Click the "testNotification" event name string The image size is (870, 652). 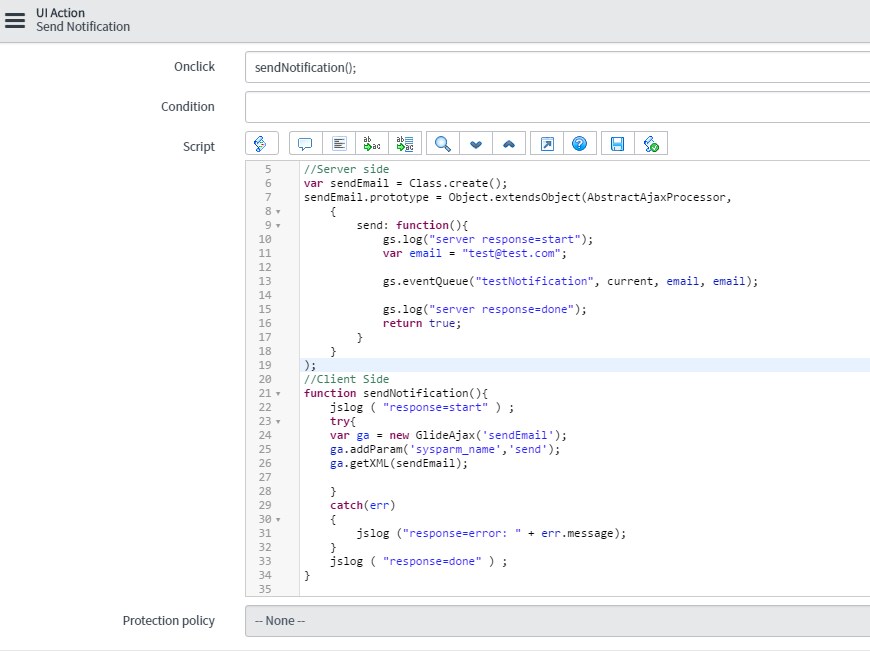[x=535, y=281]
